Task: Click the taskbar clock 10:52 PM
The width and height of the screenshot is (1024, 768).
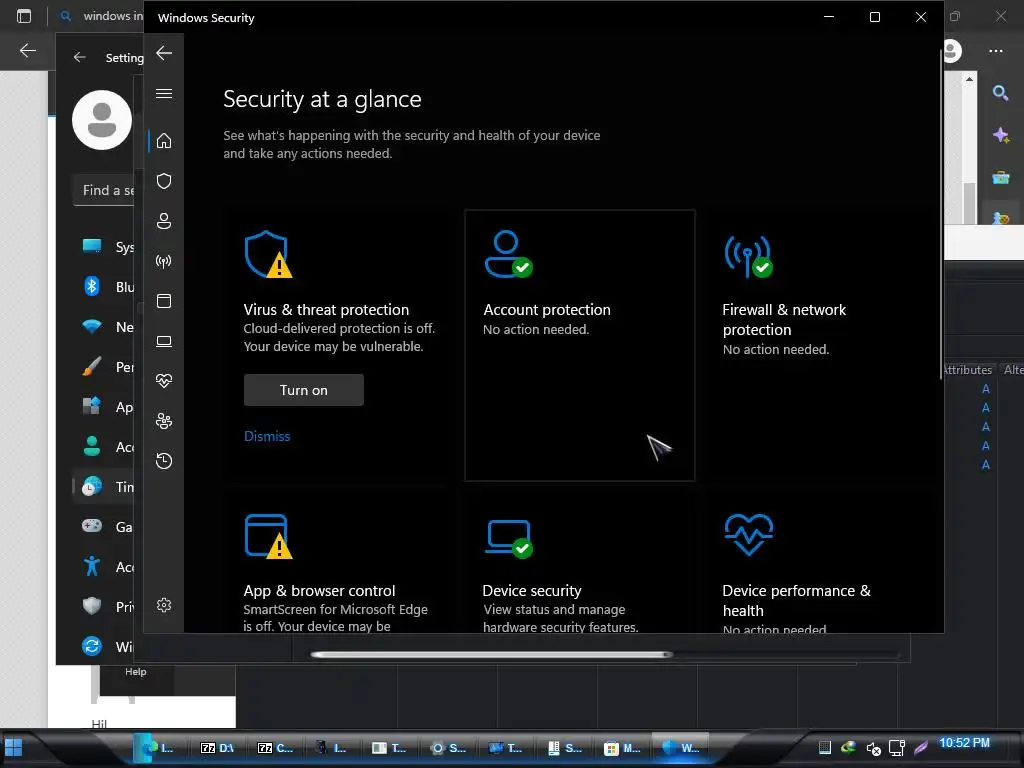Action: pos(964,743)
